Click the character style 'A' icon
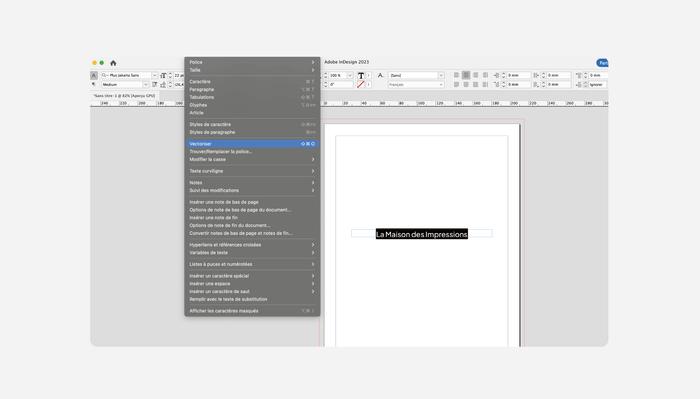Viewport: 700px width, 399px height. (380, 75)
